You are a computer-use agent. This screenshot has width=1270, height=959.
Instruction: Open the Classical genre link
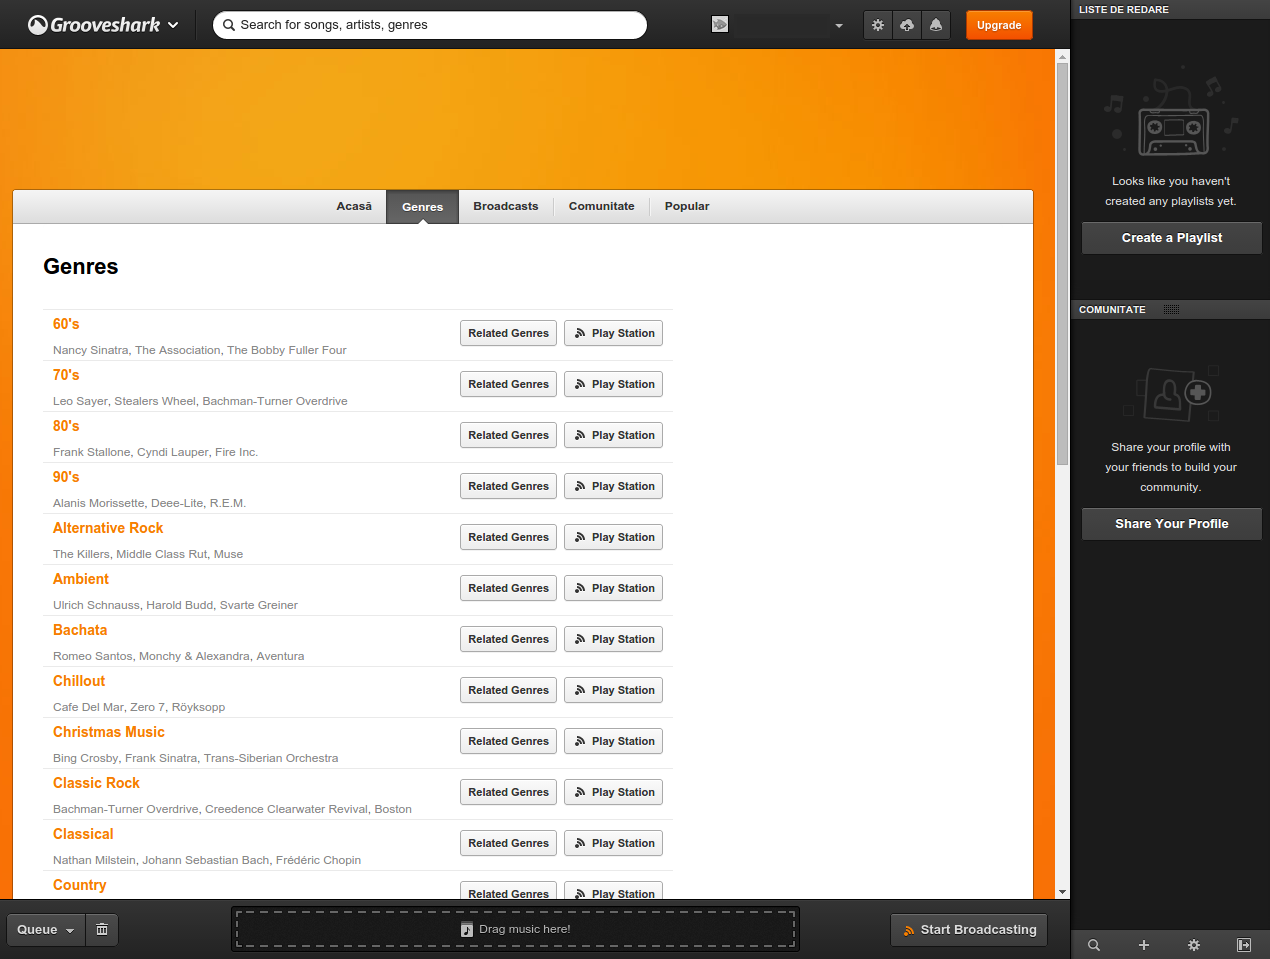click(x=83, y=834)
